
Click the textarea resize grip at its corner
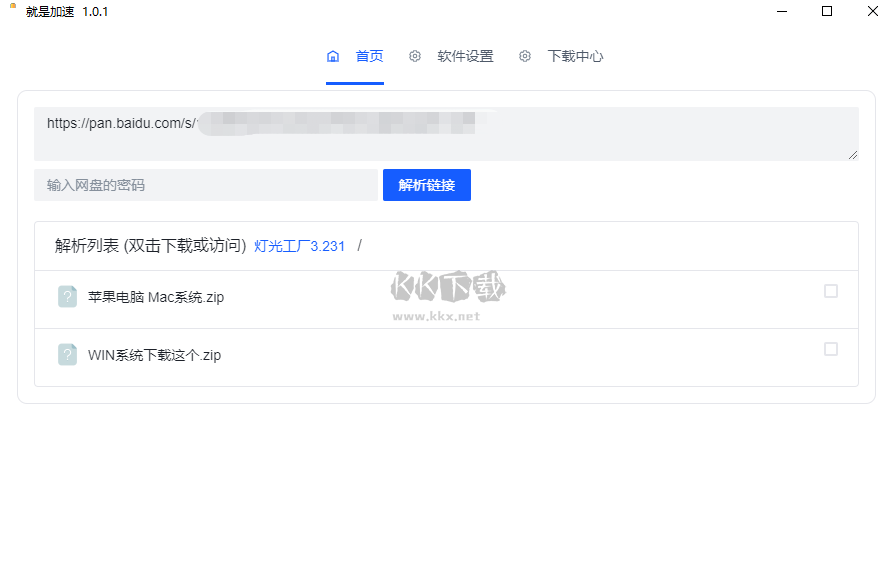[x=855, y=156]
